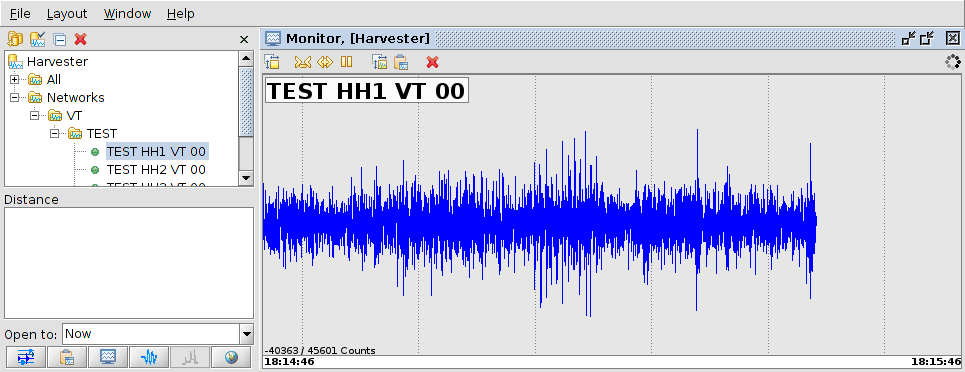
Task: Expand the All folder node
Action: tap(15, 79)
